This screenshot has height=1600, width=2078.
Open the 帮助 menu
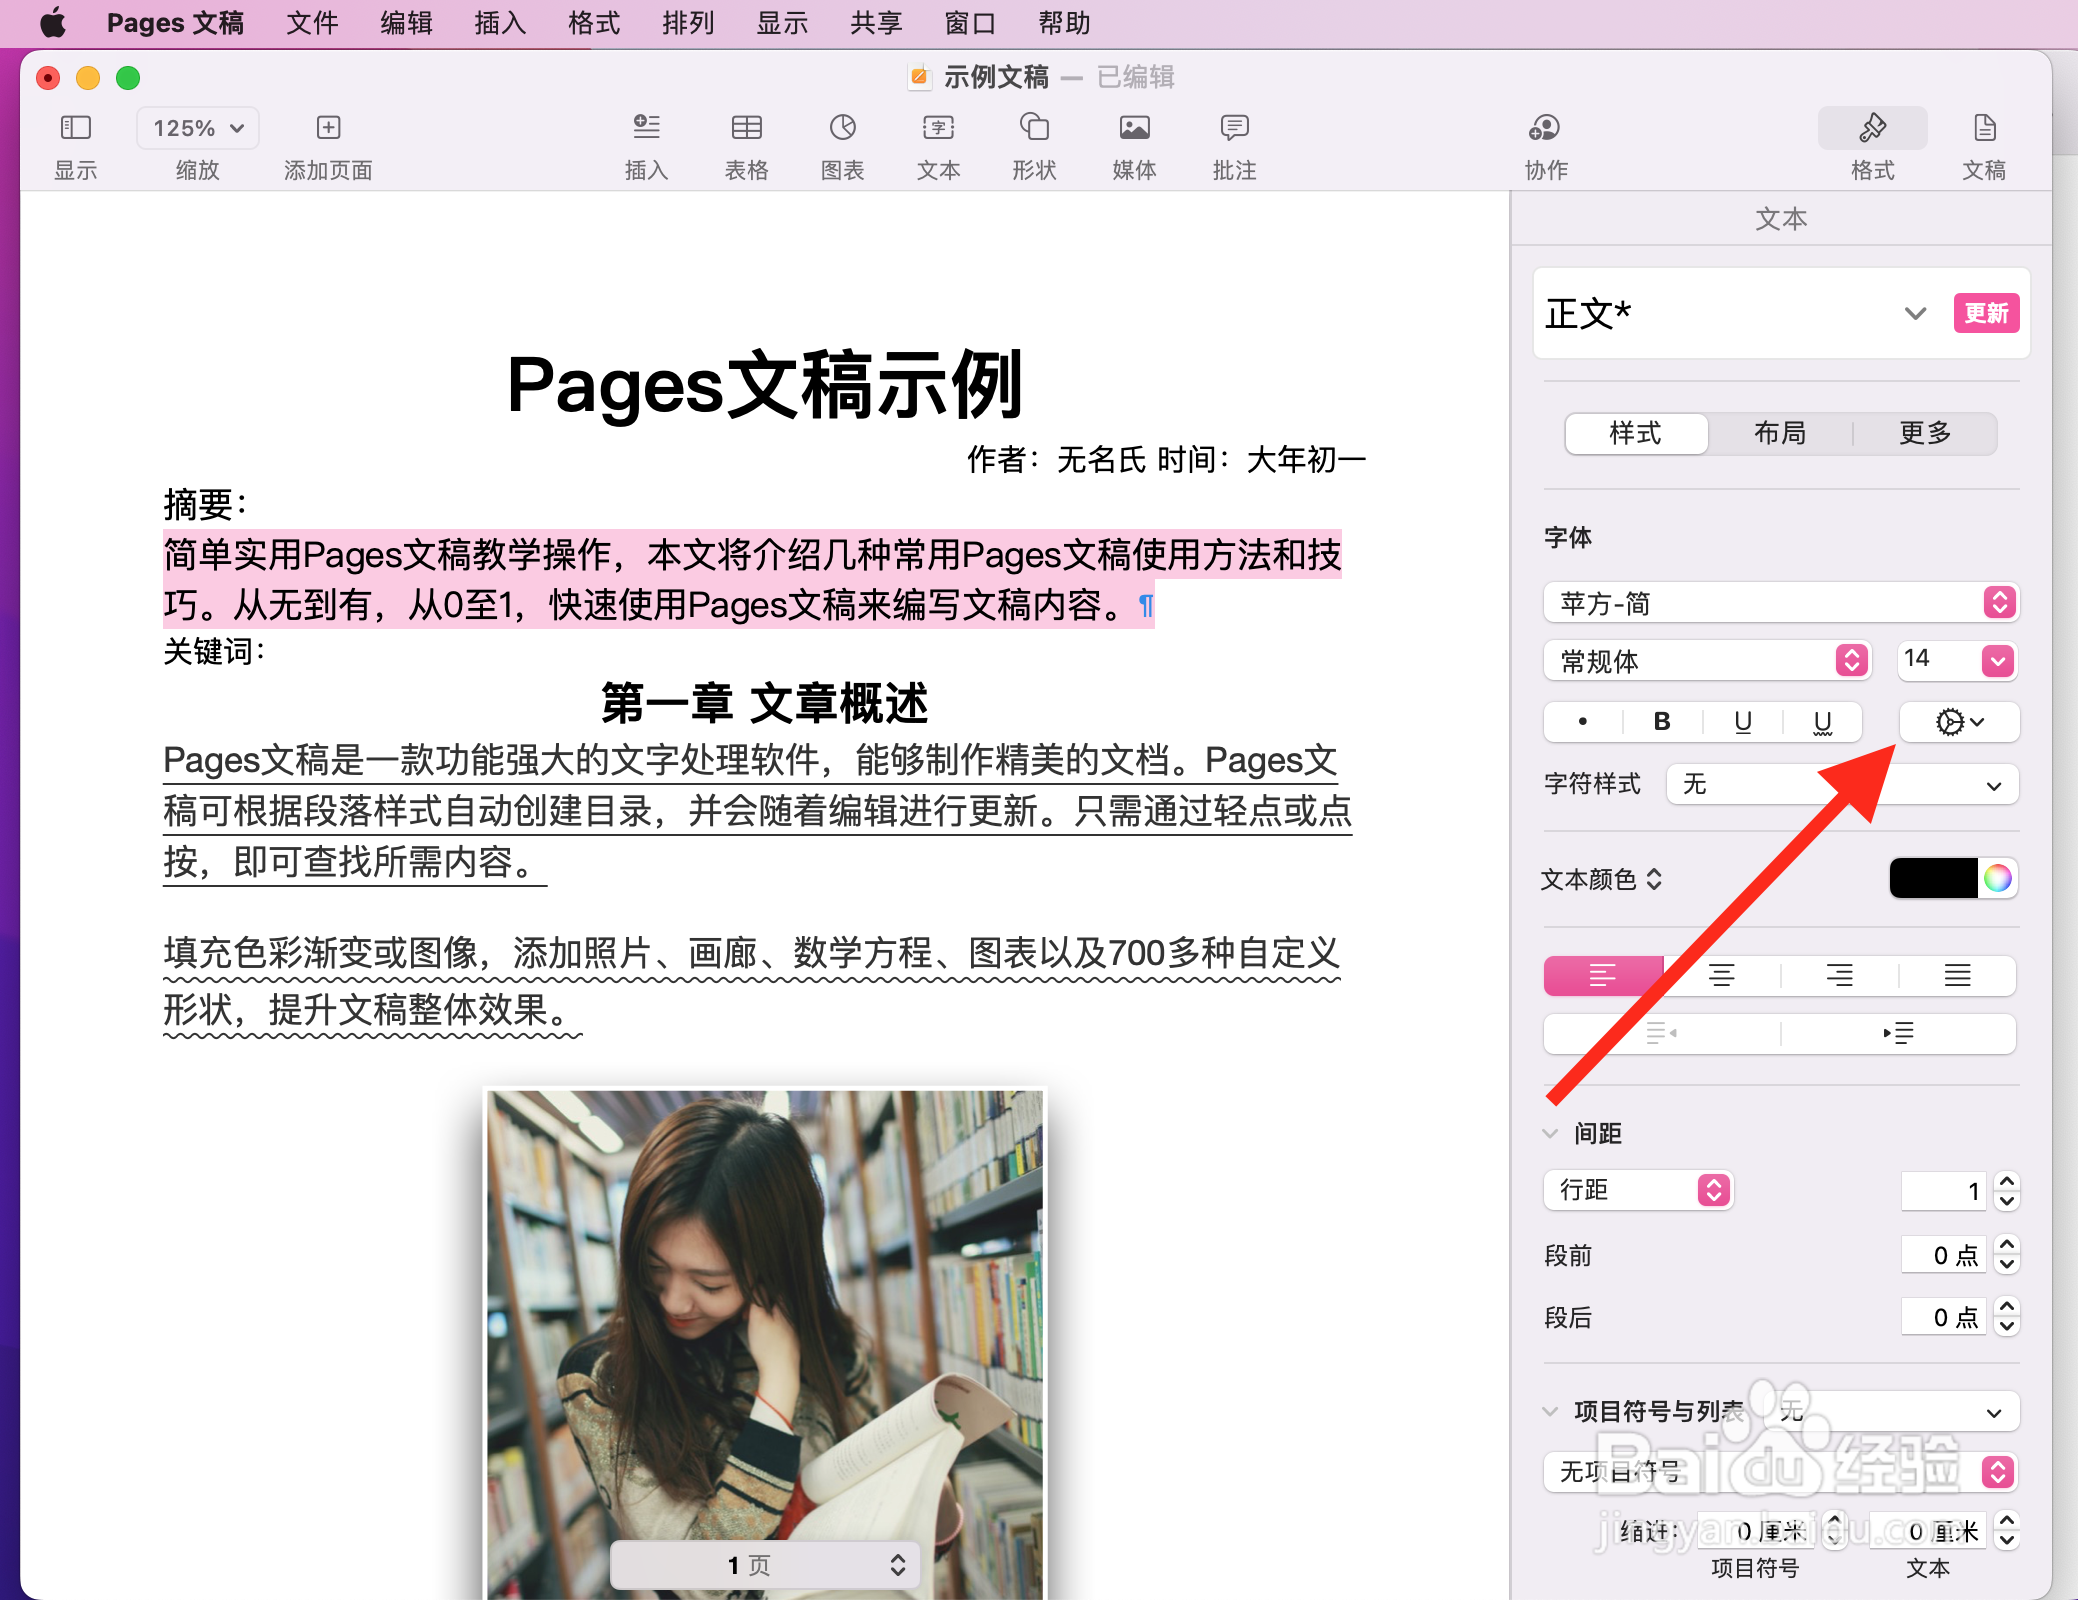(x=1064, y=22)
